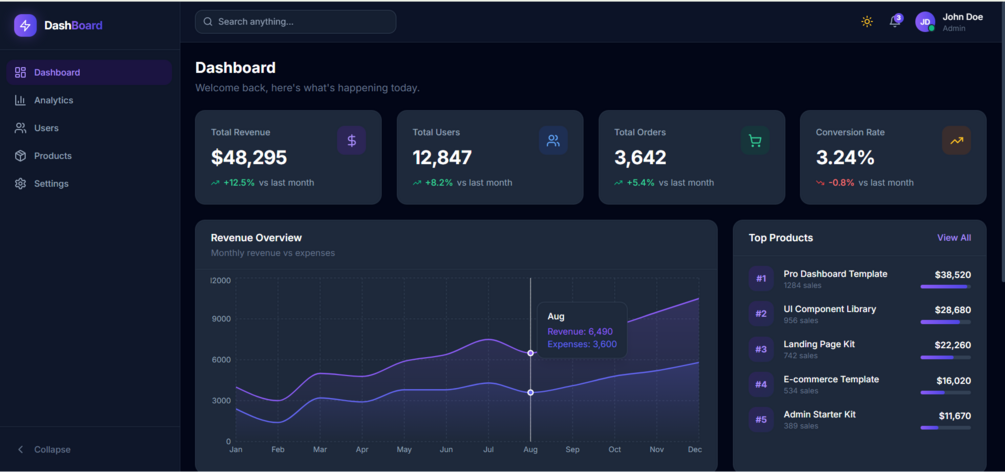Open Settings in the sidebar
Screen dimensions: 1005x472
(89, 183)
